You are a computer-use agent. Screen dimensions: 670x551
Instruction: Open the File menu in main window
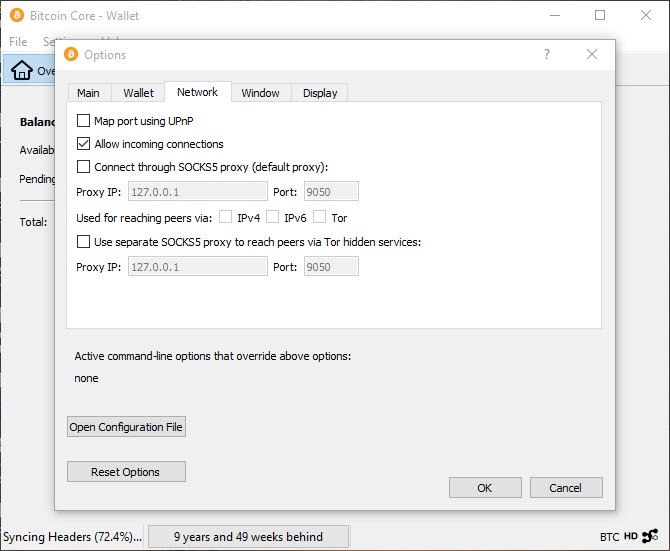coord(18,41)
